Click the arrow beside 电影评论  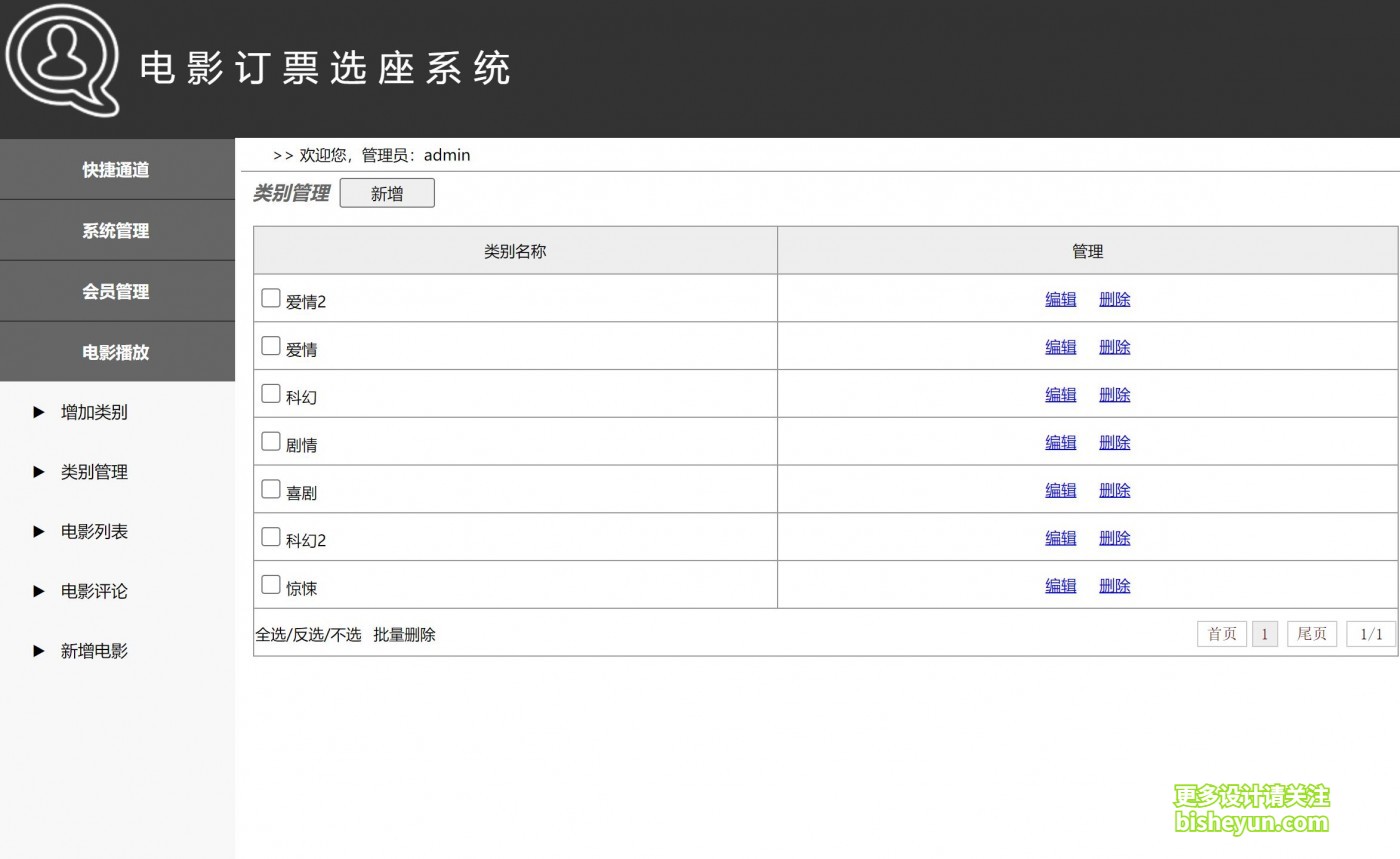(39, 591)
